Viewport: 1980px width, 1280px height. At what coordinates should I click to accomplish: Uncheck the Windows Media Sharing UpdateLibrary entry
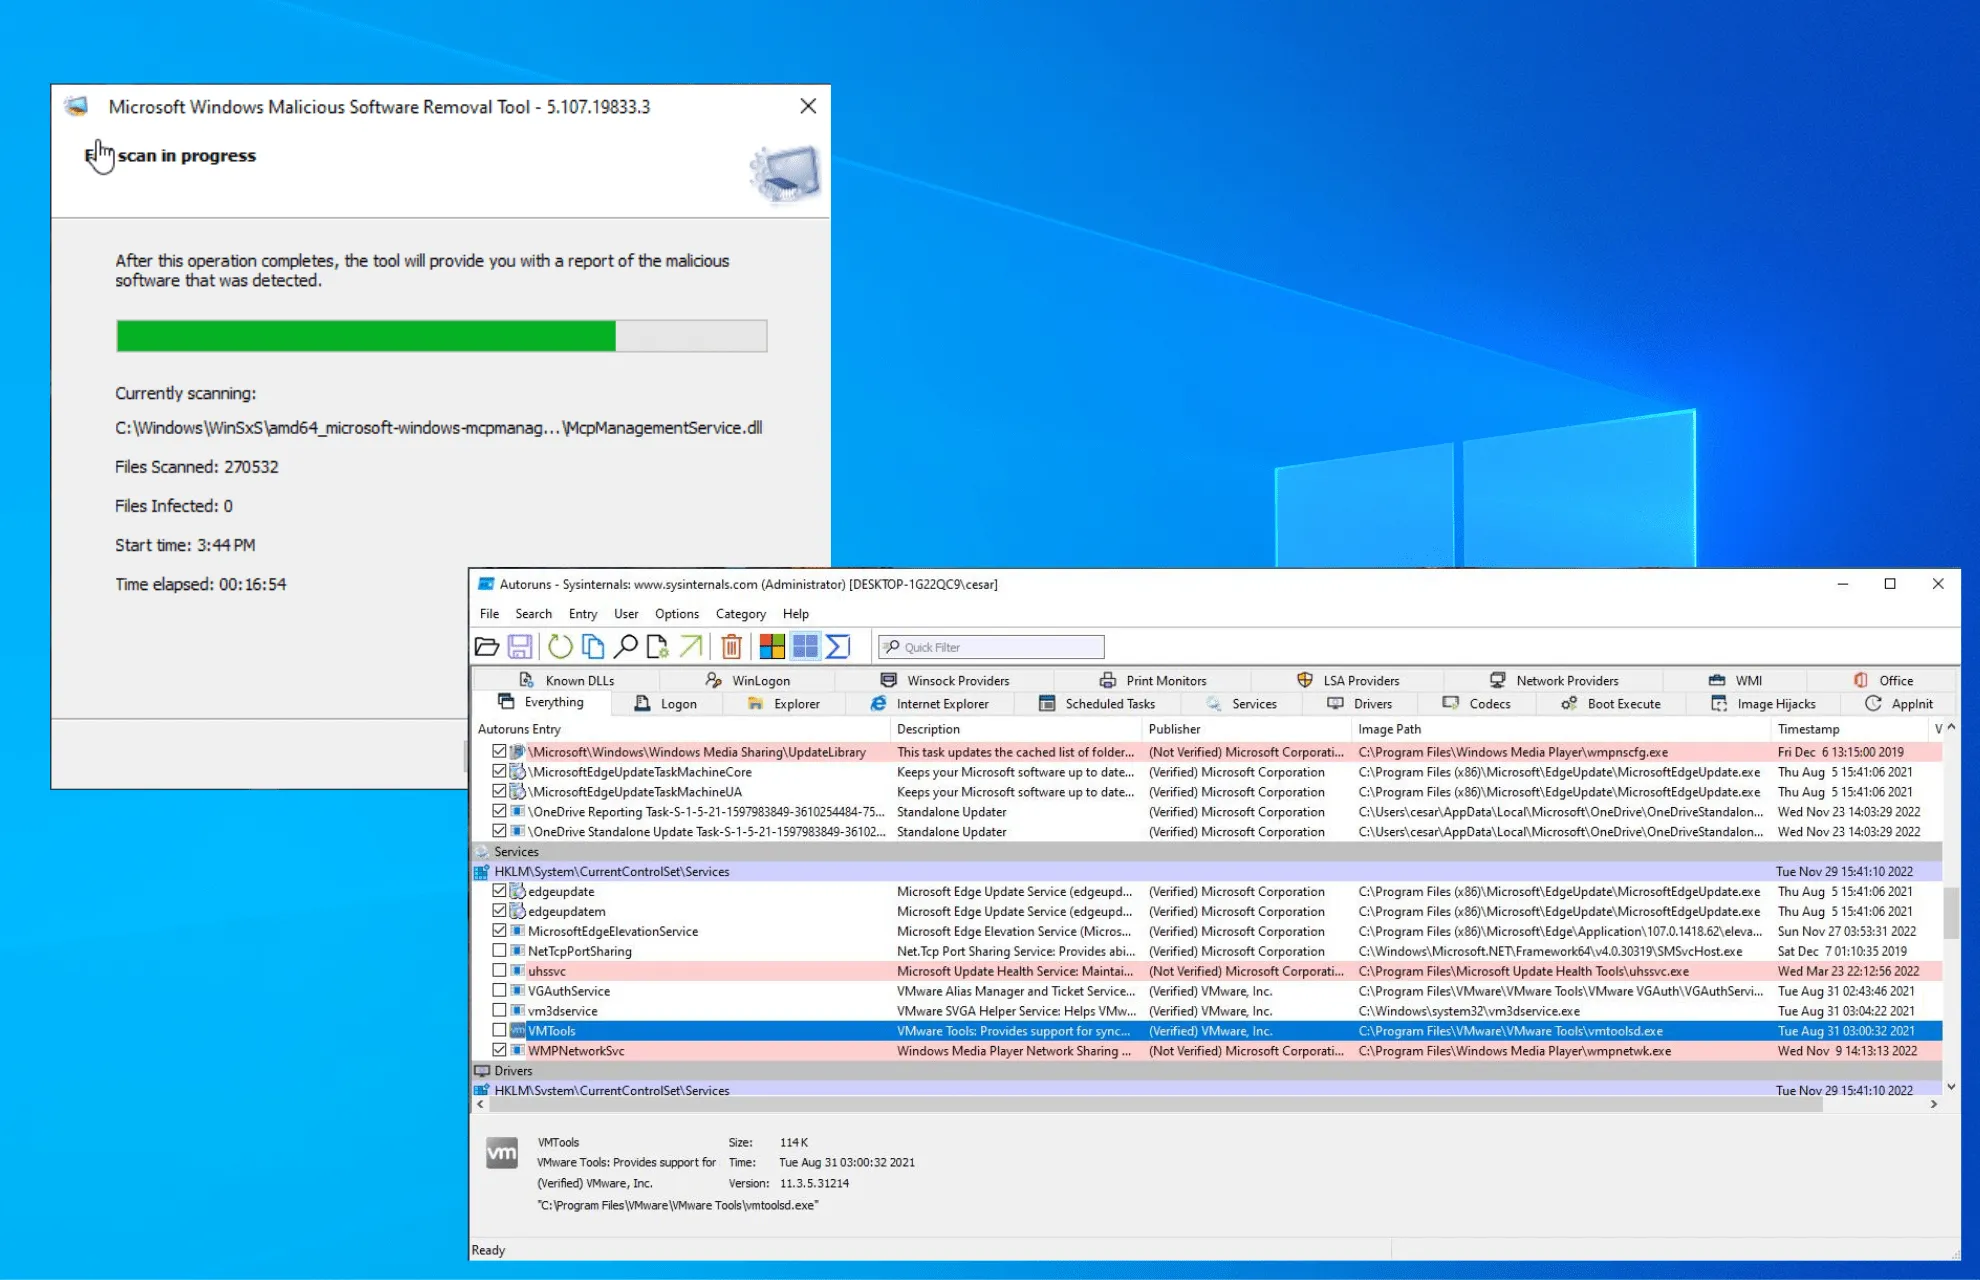point(499,751)
